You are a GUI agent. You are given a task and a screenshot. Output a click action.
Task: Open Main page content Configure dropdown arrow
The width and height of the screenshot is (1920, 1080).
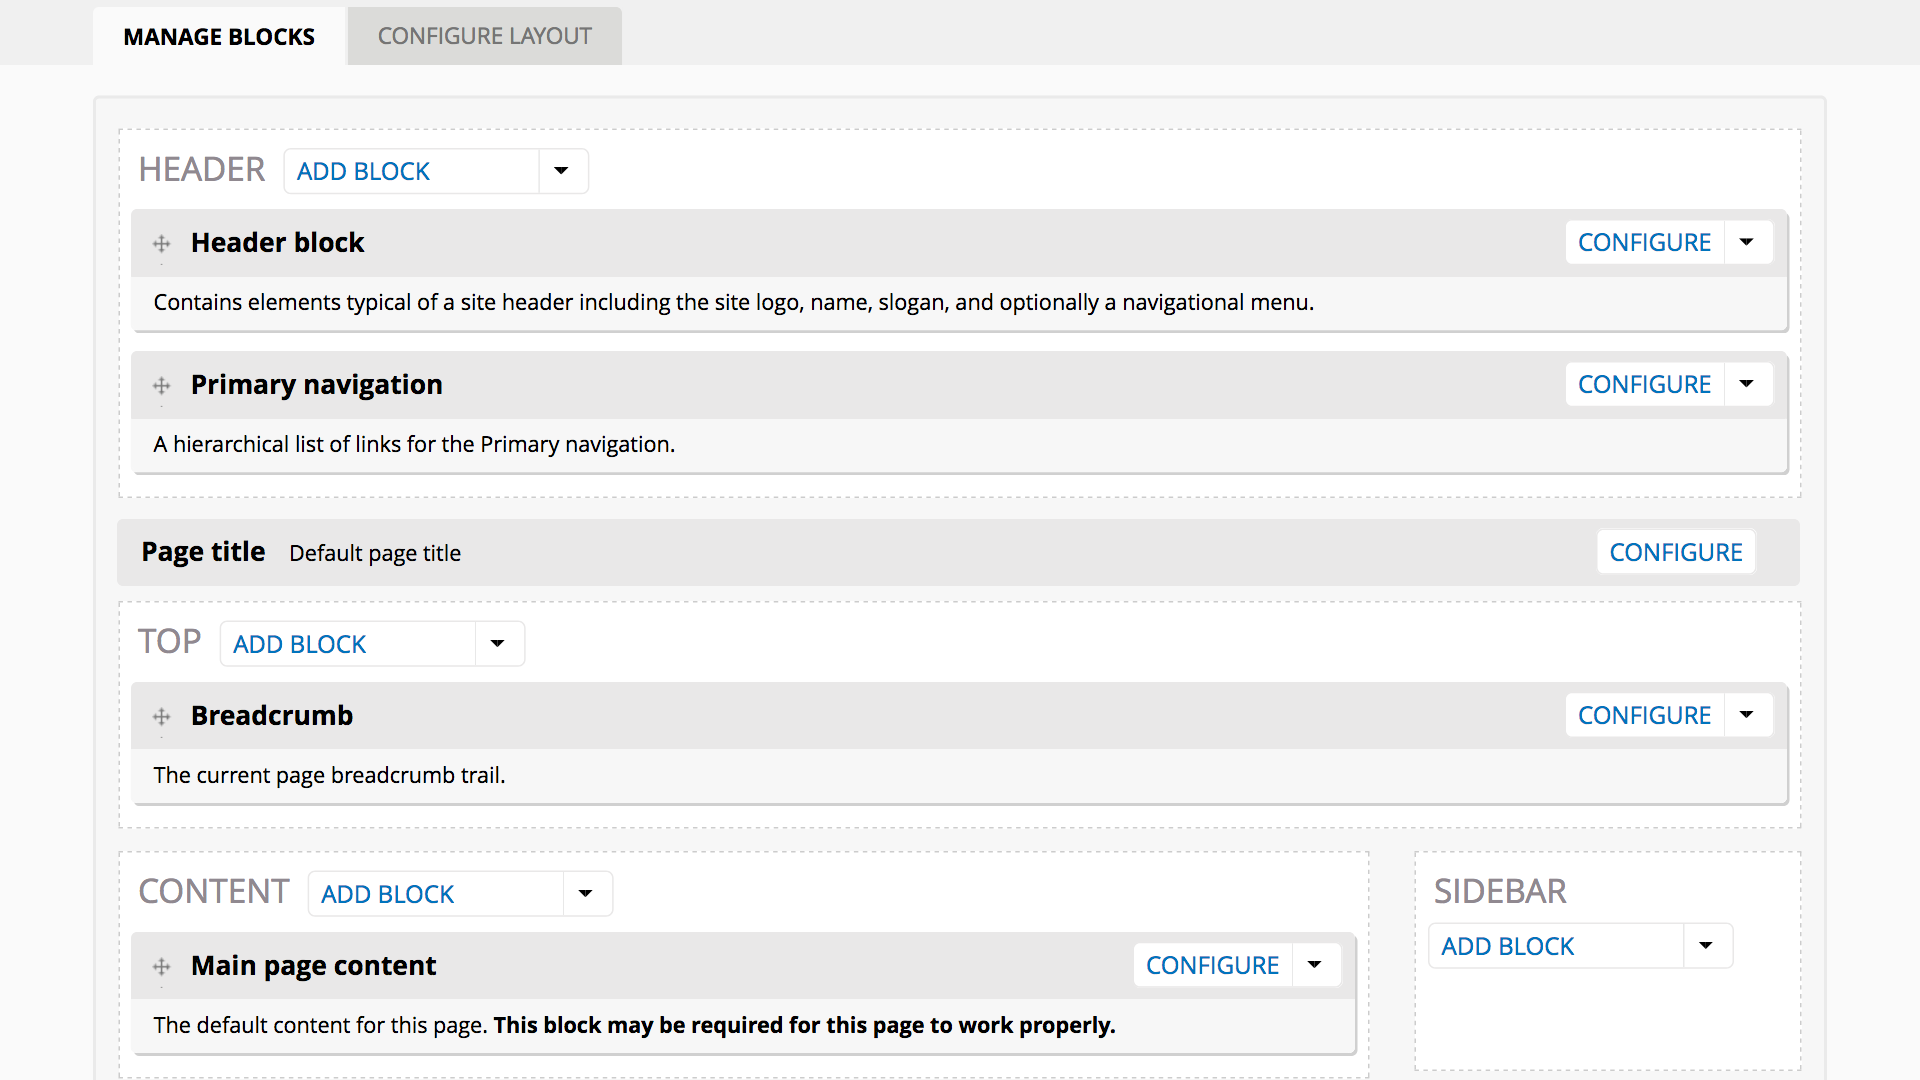(x=1315, y=966)
